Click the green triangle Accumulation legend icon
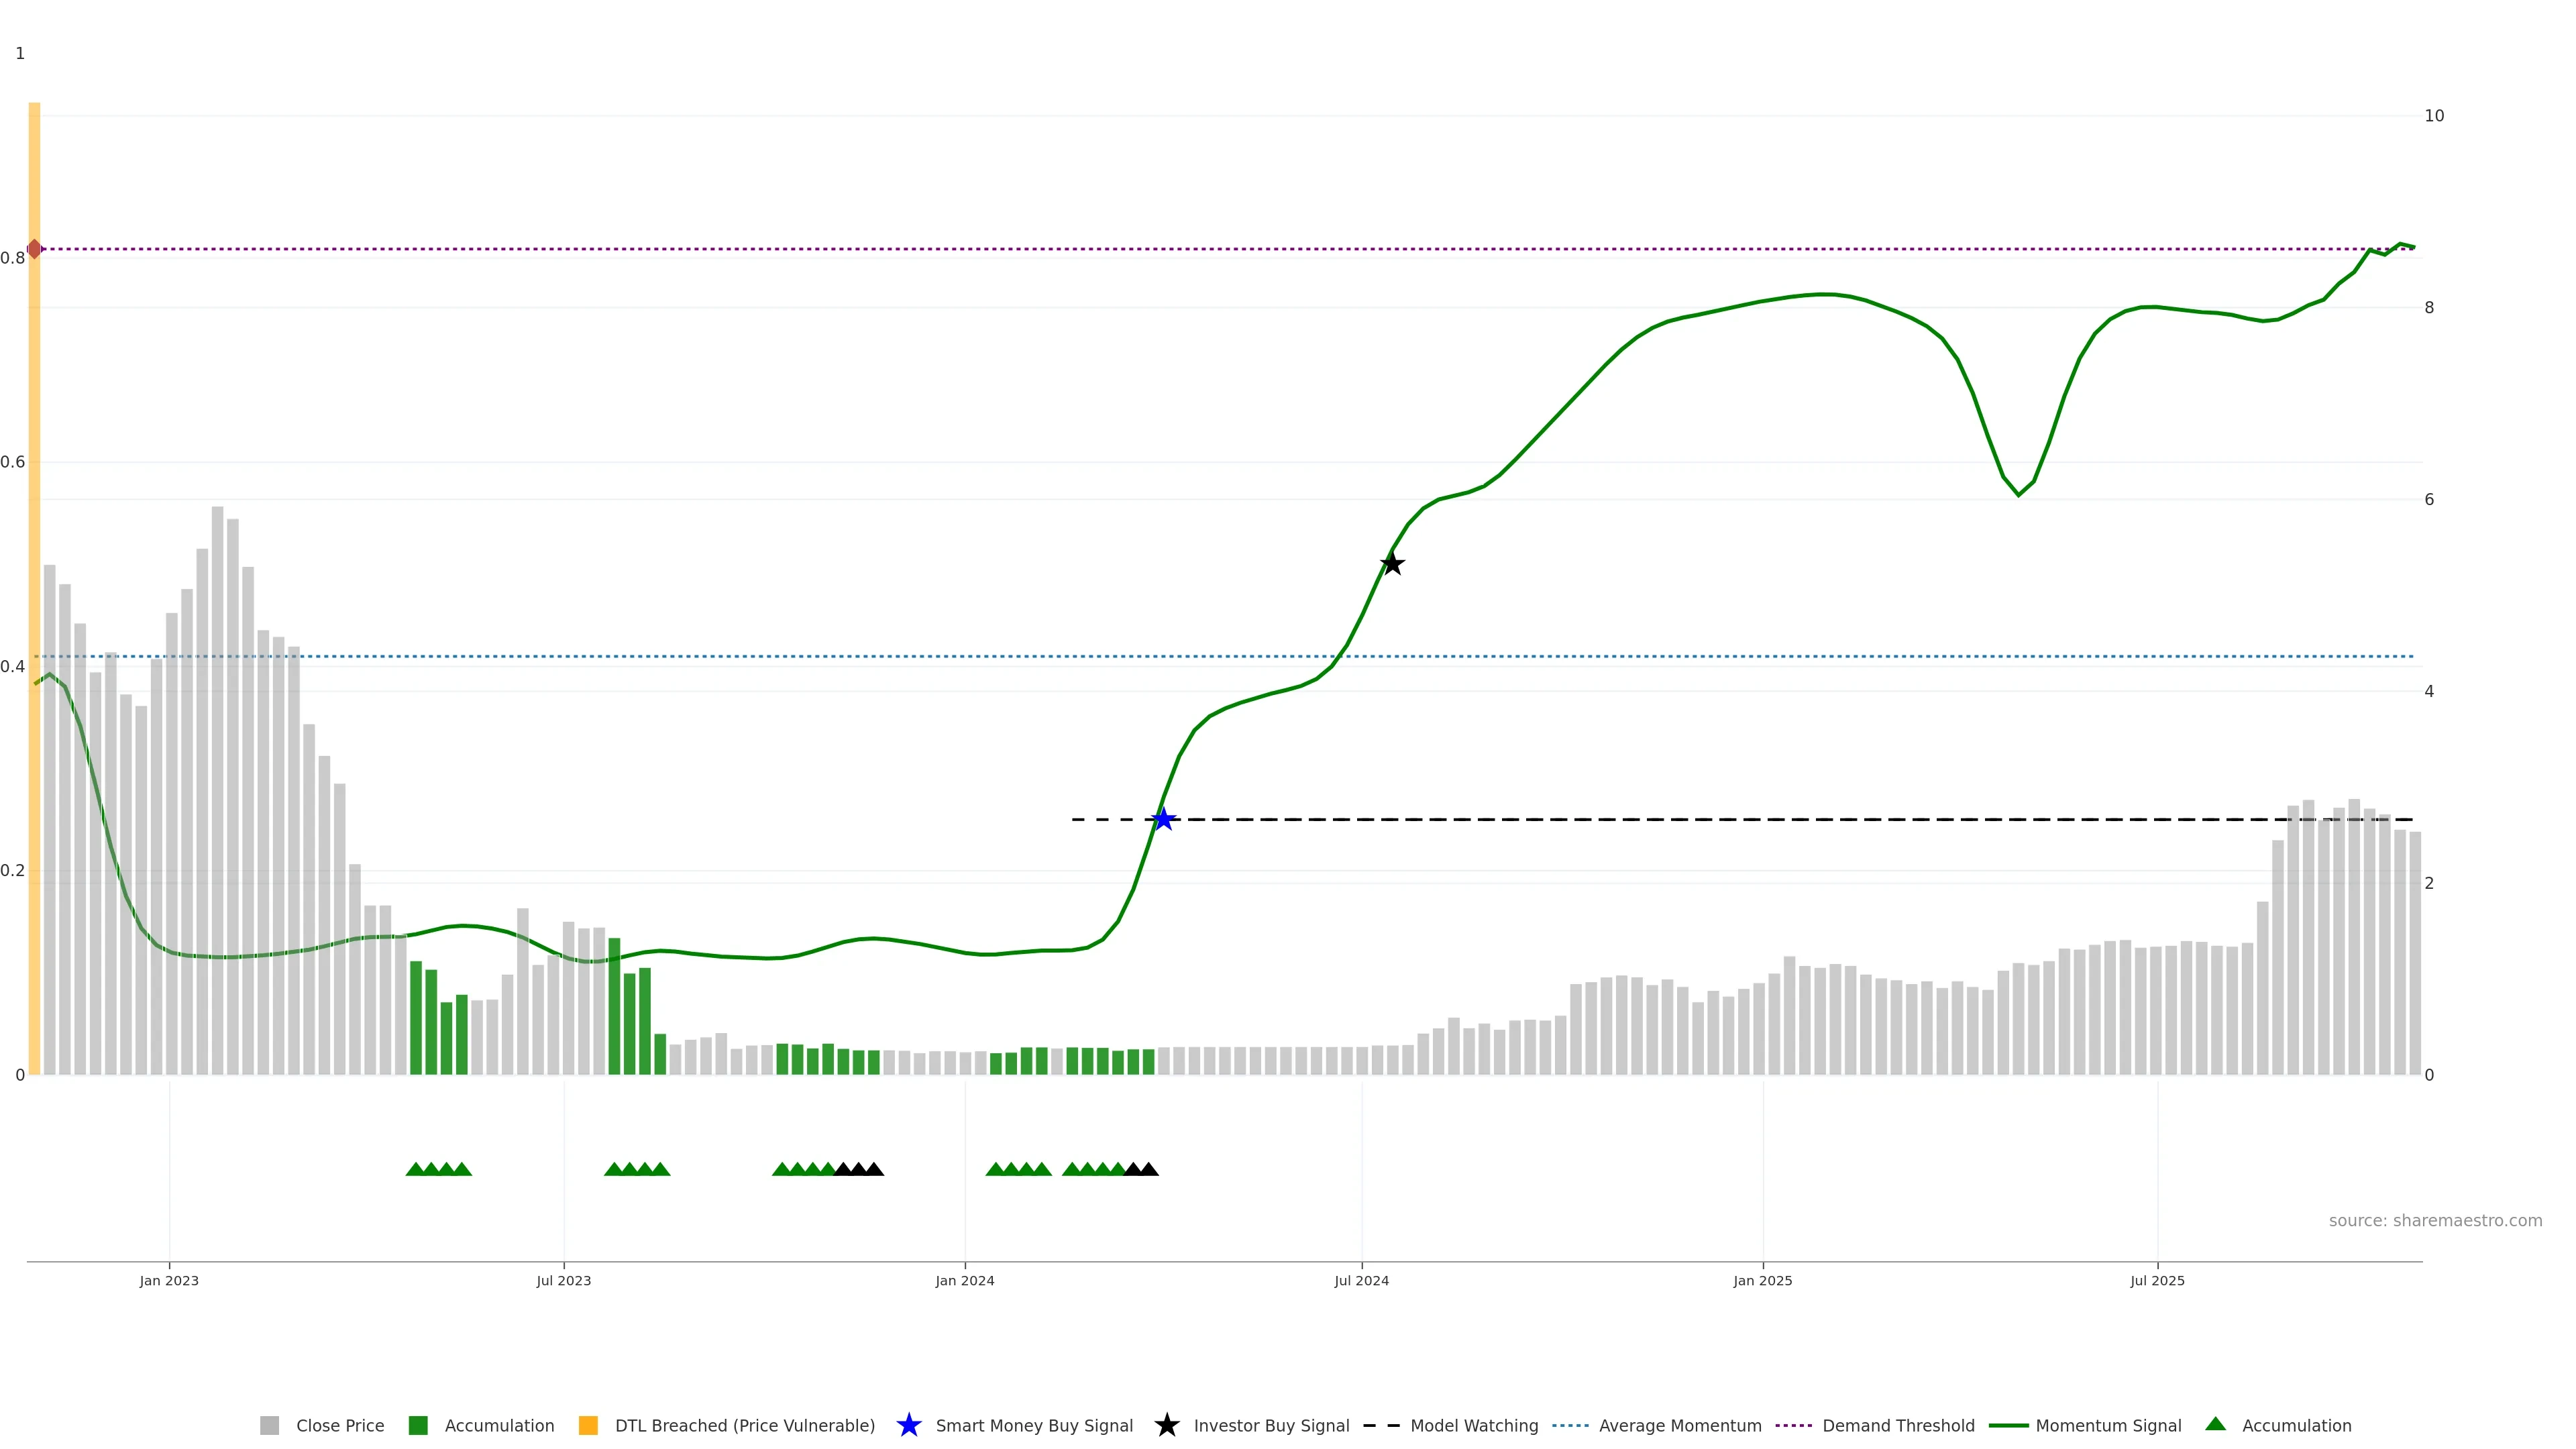 [2215, 1424]
